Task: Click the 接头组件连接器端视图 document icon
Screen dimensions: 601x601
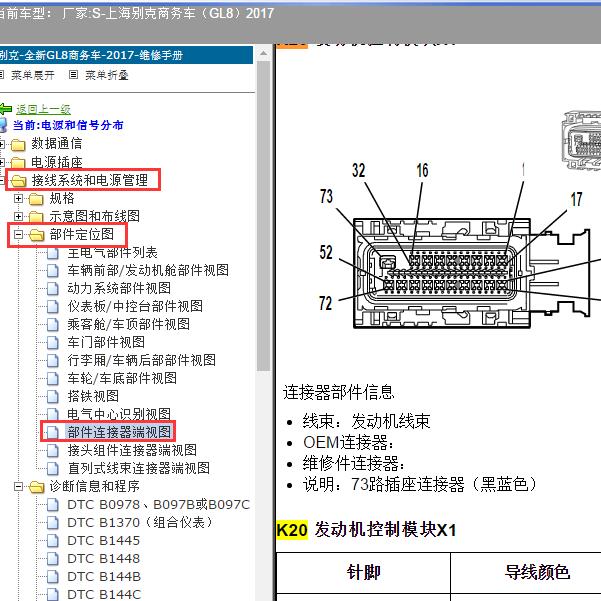Action: coord(53,451)
